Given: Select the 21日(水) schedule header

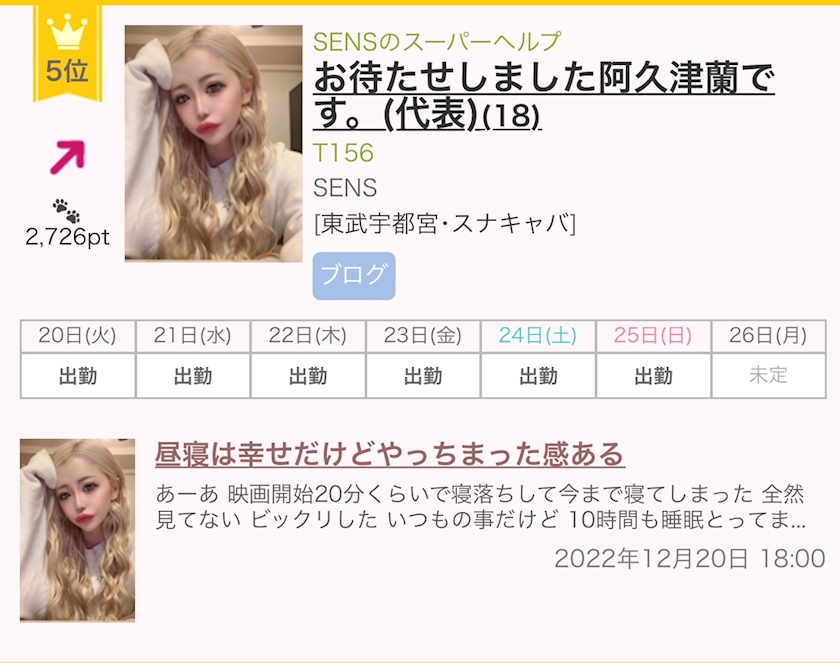Looking at the screenshot, I should tap(193, 336).
